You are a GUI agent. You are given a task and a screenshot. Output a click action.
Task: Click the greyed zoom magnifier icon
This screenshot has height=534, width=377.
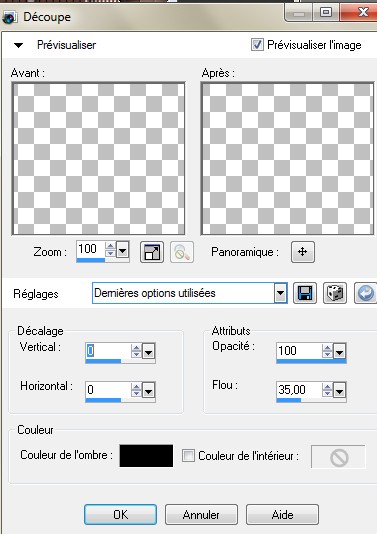[182, 252]
